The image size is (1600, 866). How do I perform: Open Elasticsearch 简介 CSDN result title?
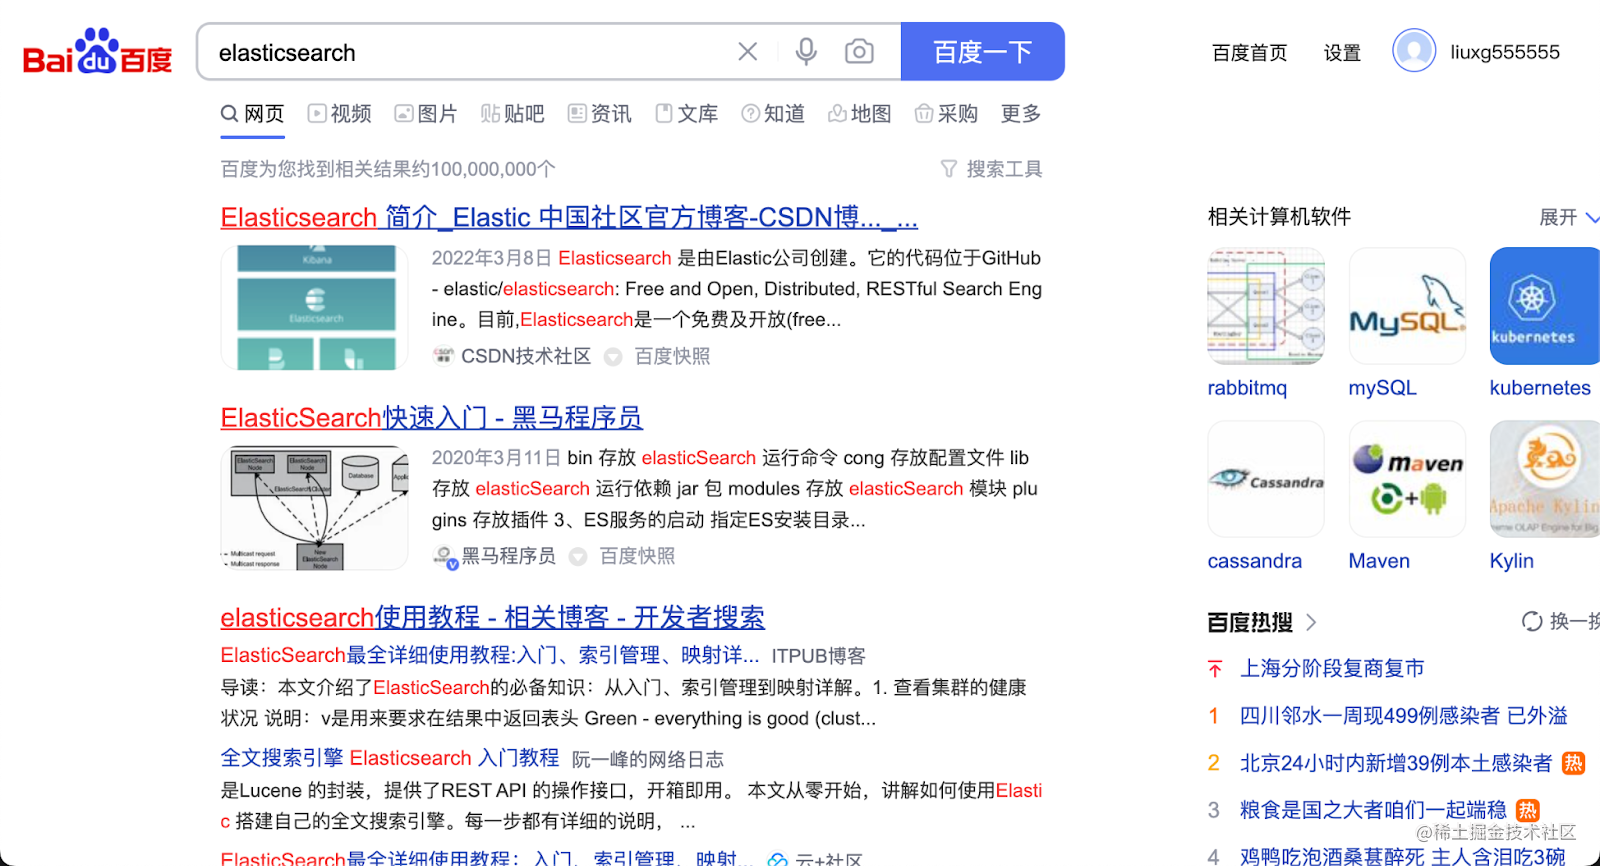(x=569, y=217)
